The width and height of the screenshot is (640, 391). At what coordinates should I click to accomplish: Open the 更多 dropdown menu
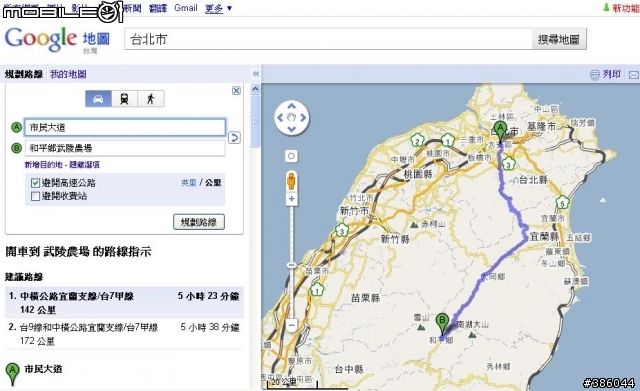[x=218, y=8]
